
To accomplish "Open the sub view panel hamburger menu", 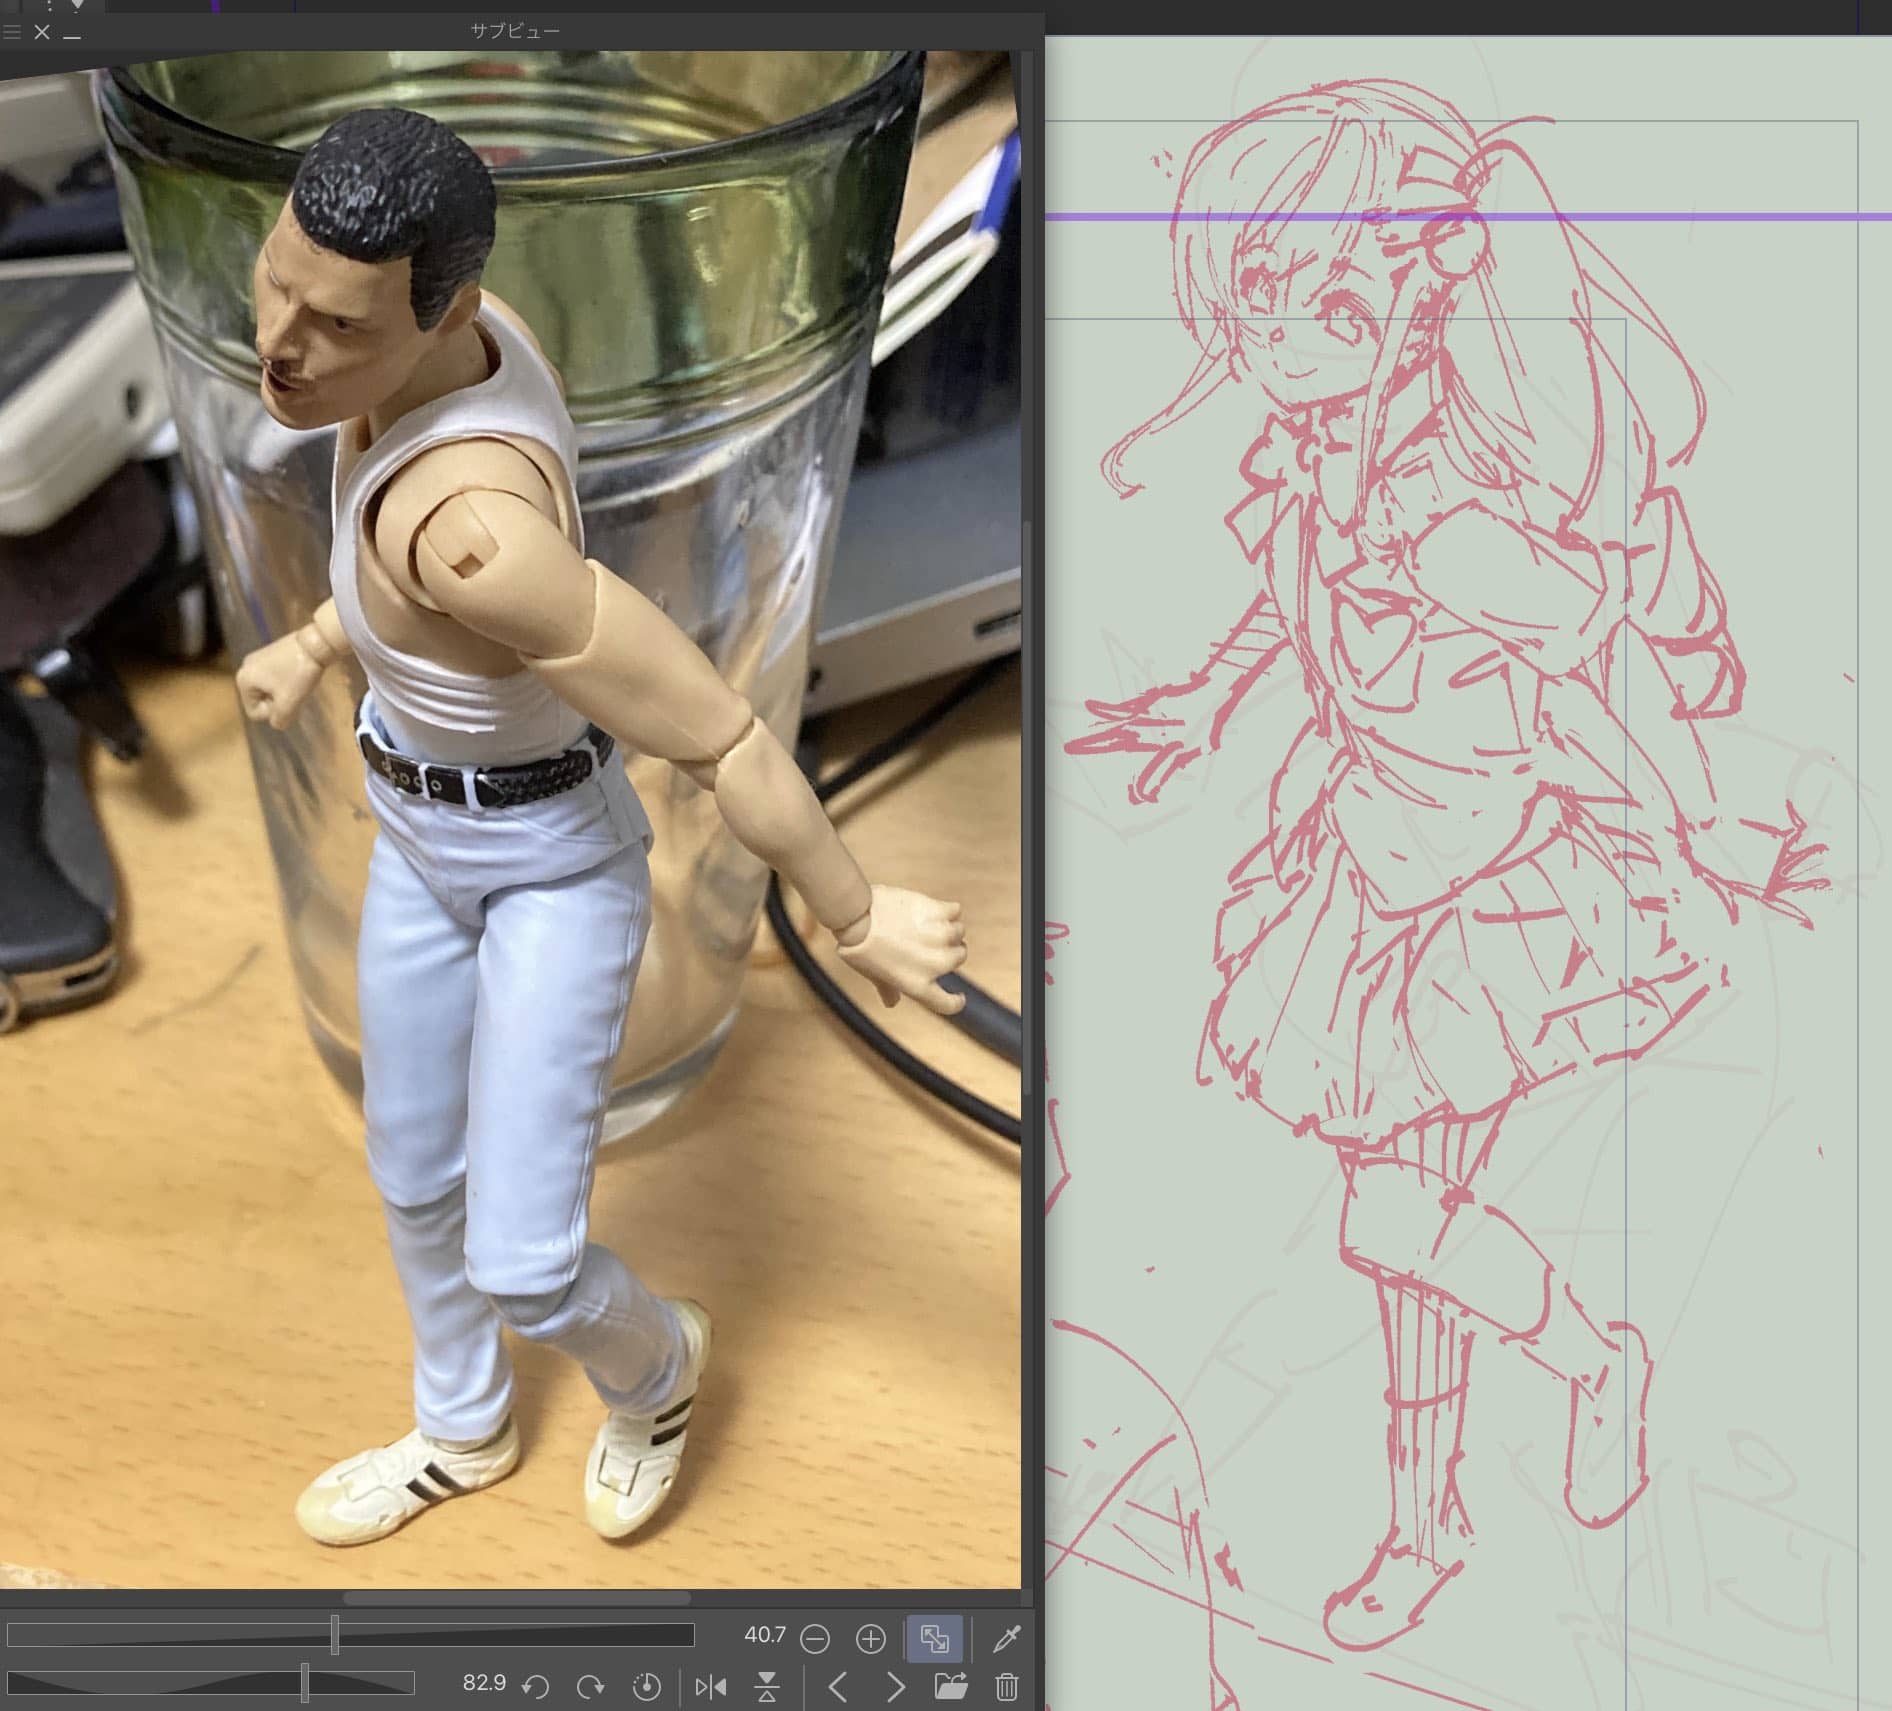I will pyautogui.click(x=12, y=32).
